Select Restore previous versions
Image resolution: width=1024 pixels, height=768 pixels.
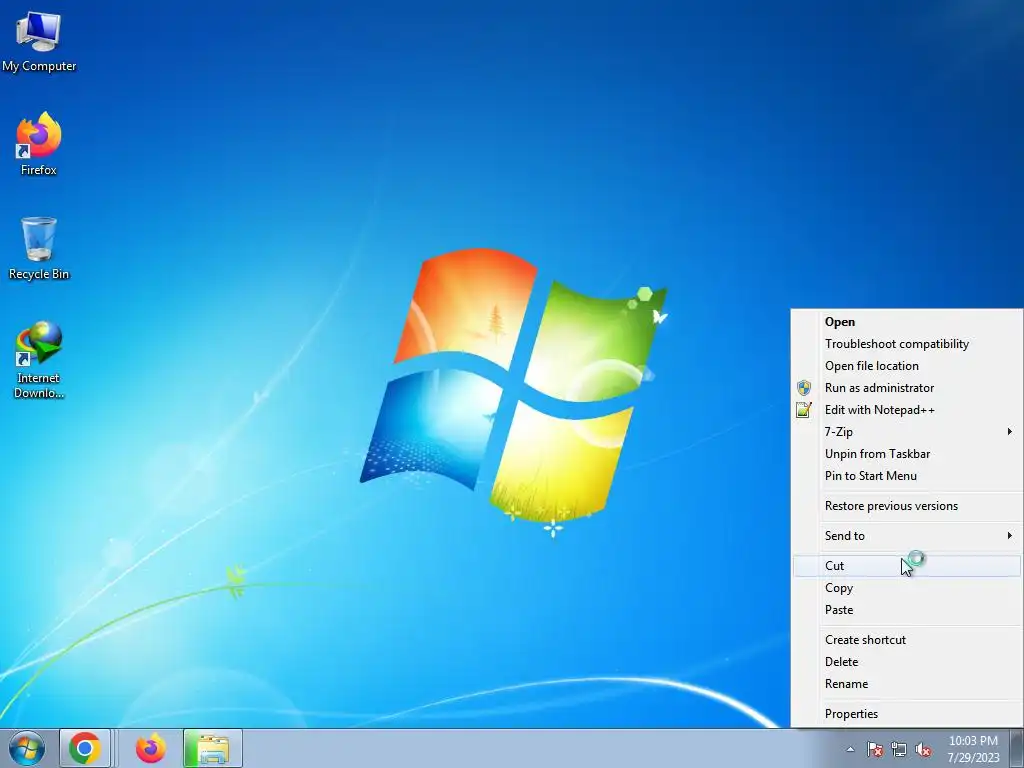(x=907, y=506)
